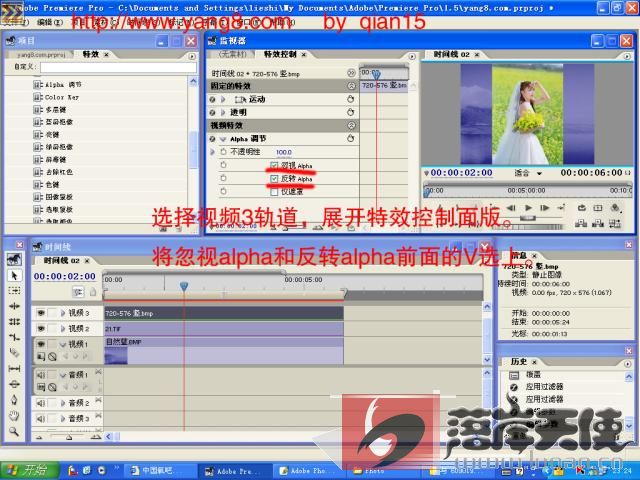Image resolution: width=640 pixels, height=480 pixels.
Task: Select the Hand tool
Action: [14, 416]
